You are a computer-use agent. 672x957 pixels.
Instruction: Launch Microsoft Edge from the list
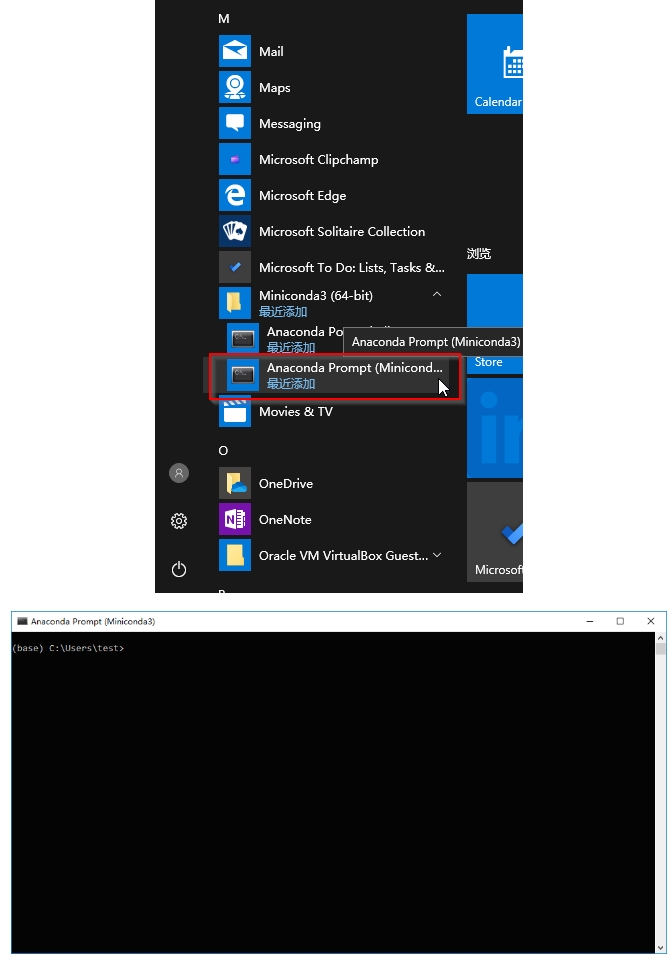235,196
